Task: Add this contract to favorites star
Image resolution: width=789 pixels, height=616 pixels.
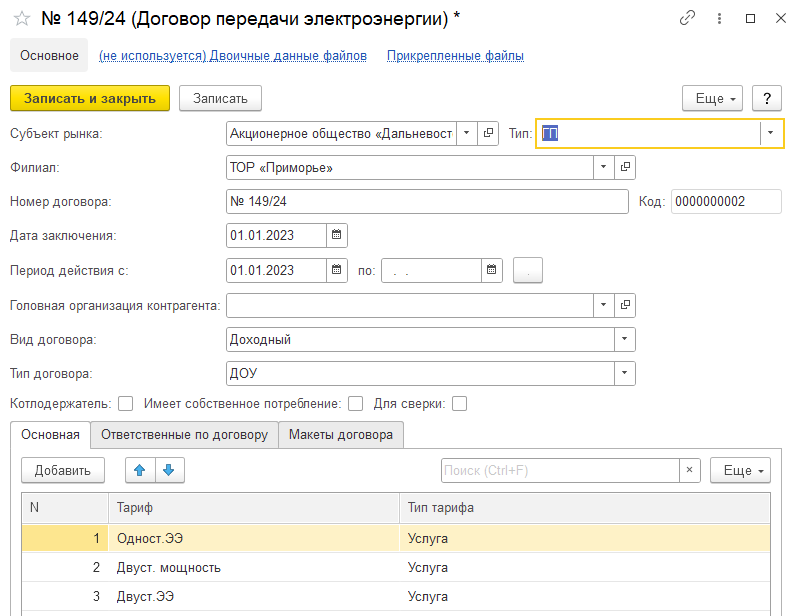Action: 21,18
